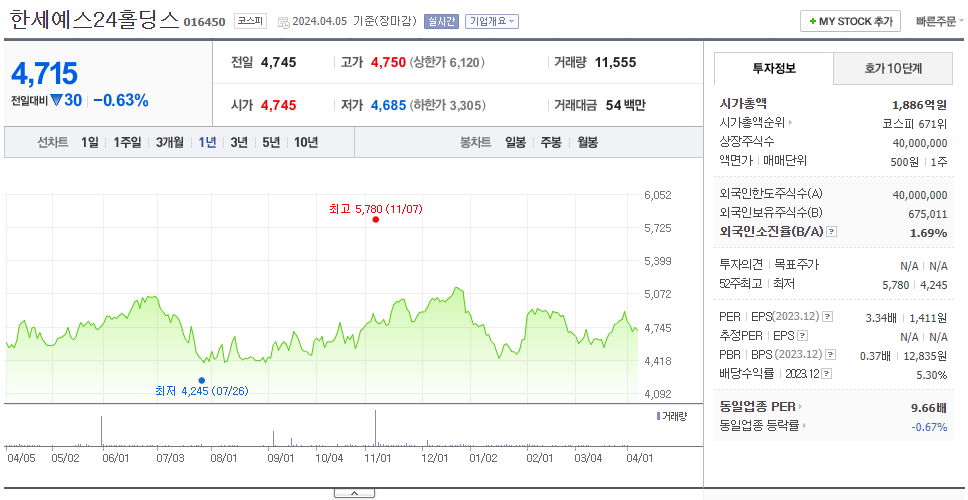Click the stock name 한세예스24홀딩스
The image size is (968, 500).
[95, 21]
